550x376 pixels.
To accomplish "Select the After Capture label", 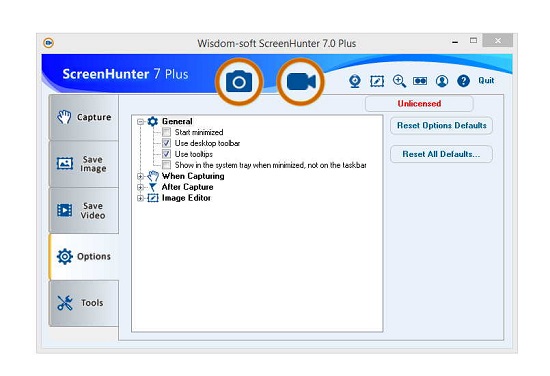I will (187, 187).
